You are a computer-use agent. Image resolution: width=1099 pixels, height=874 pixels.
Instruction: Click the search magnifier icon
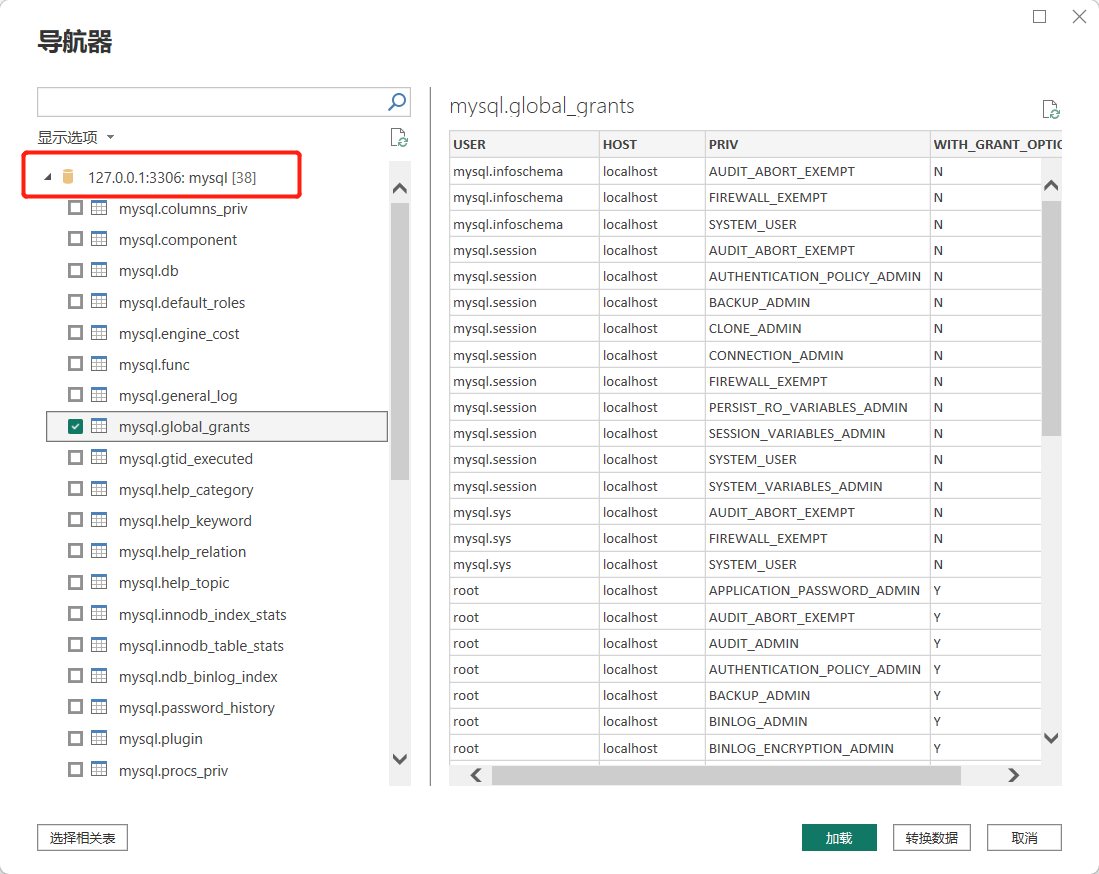[397, 101]
